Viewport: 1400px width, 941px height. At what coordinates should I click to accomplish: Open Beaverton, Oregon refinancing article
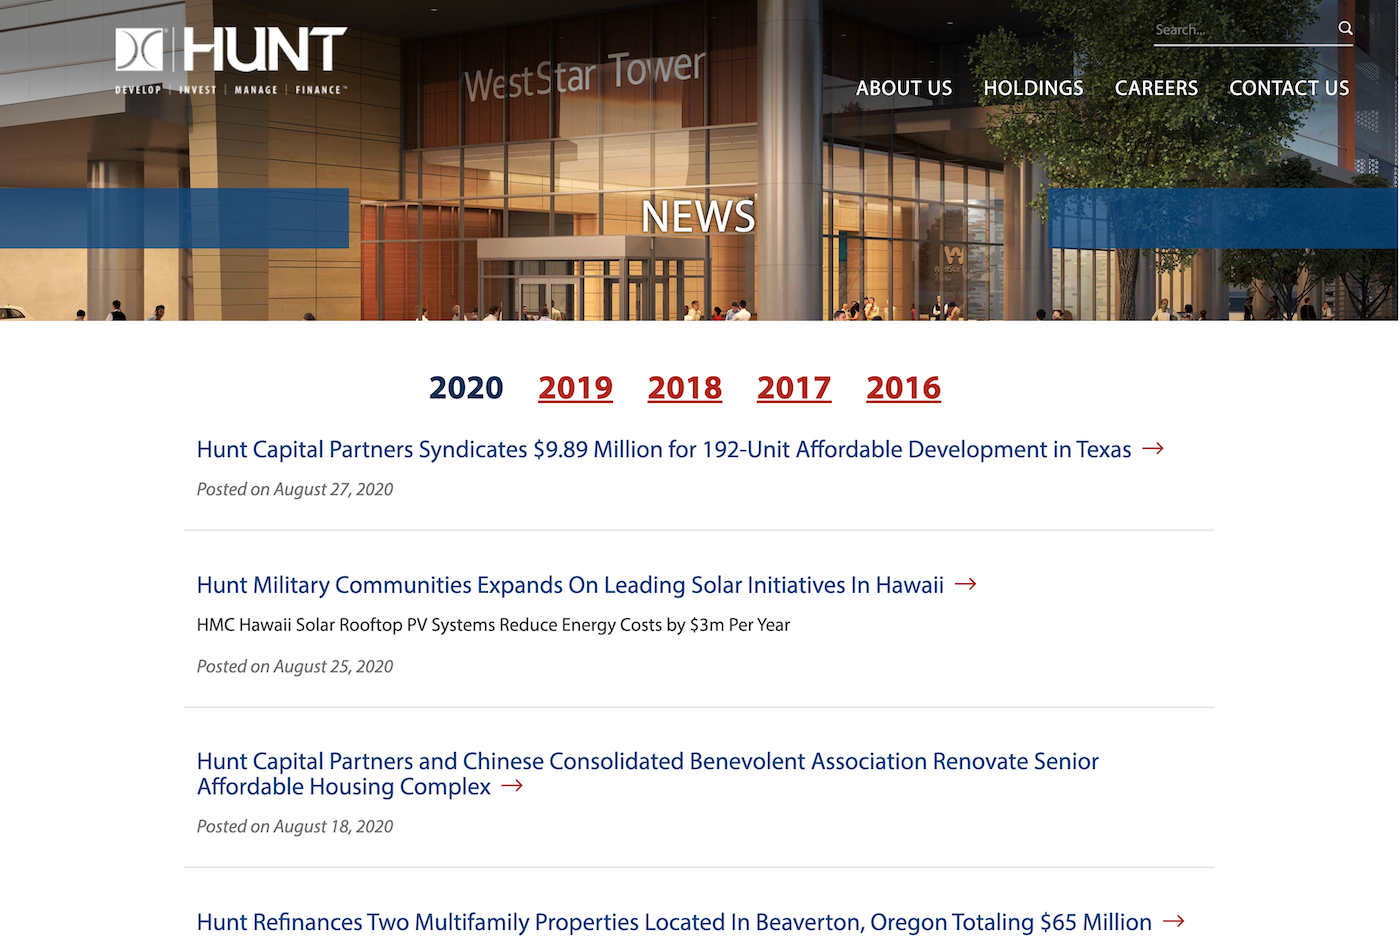coord(674,922)
